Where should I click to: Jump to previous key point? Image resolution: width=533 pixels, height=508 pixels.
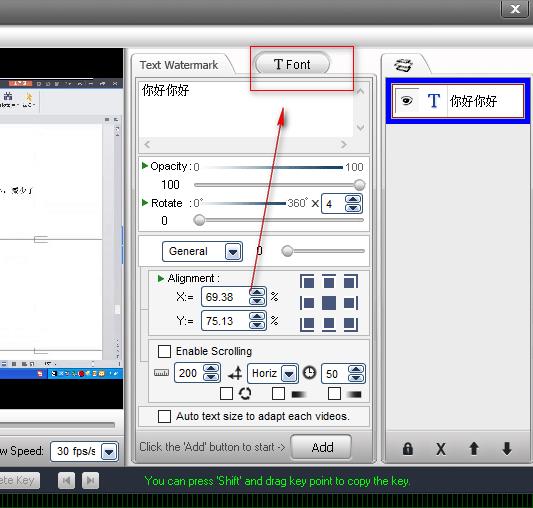(66, 480)
